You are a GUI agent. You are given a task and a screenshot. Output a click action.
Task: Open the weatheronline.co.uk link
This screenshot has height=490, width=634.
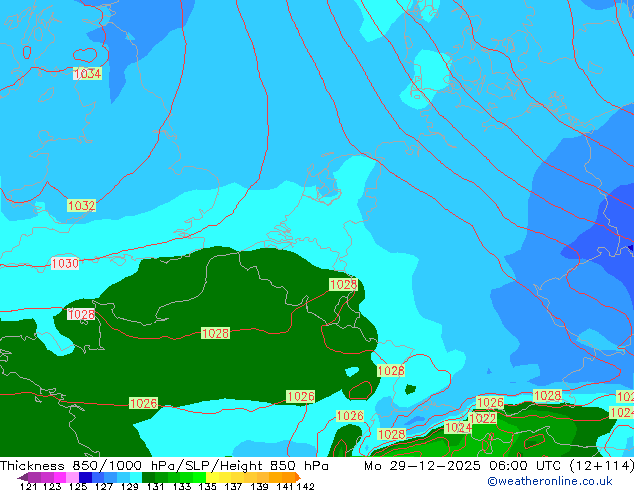(550, 481)
